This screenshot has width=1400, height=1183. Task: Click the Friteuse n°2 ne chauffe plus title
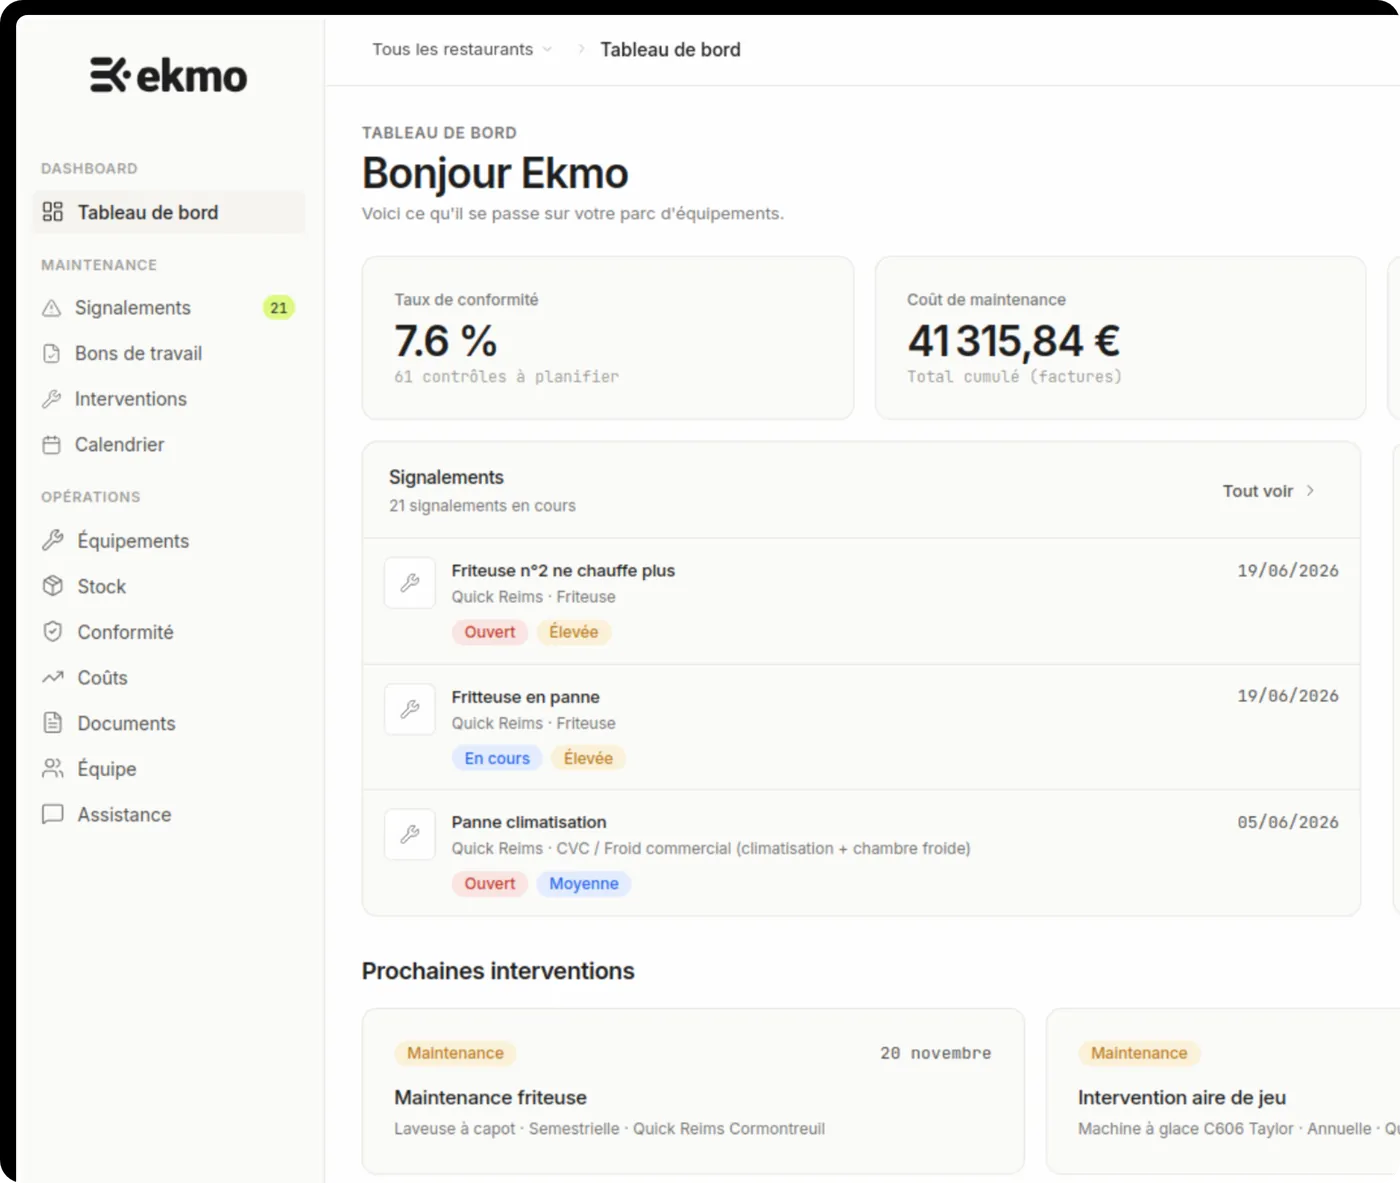[x=563, y=570]
